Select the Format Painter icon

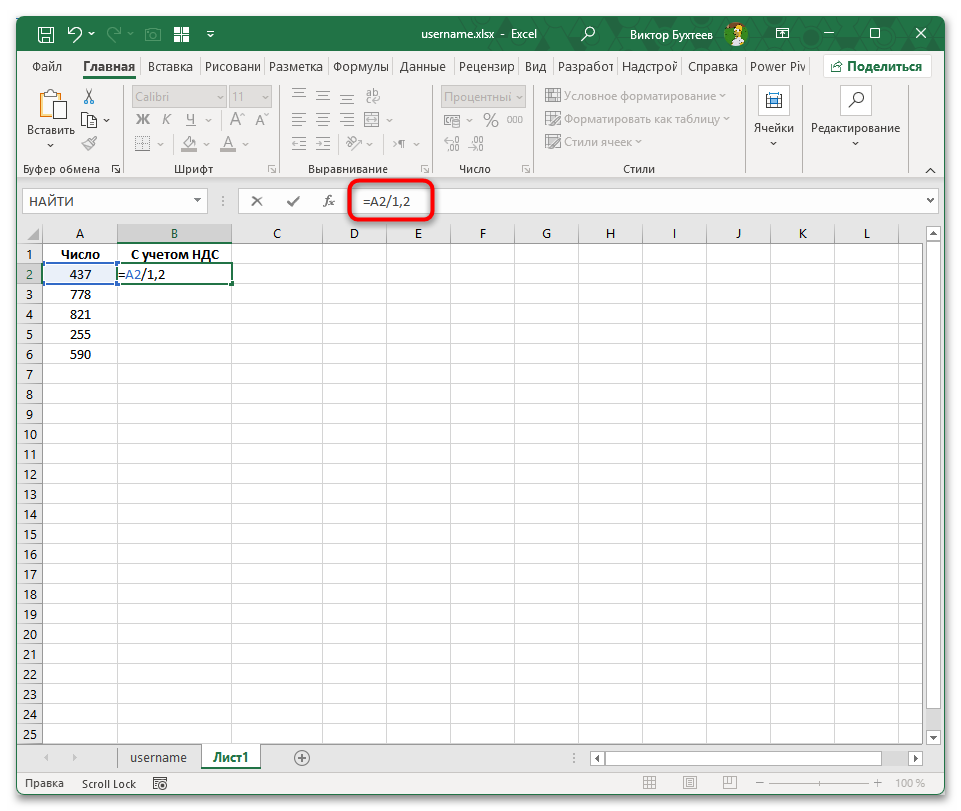click(88, 143)
